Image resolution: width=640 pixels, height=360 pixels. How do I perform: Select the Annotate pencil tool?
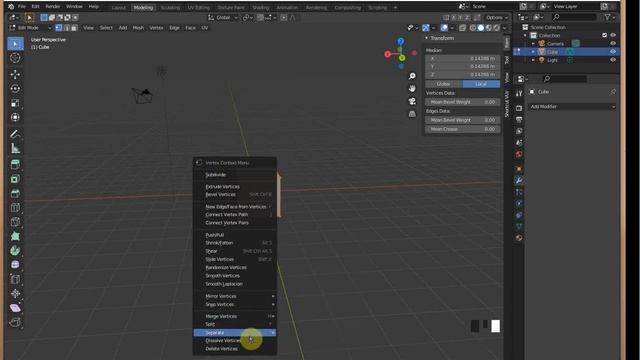point(16,134)
